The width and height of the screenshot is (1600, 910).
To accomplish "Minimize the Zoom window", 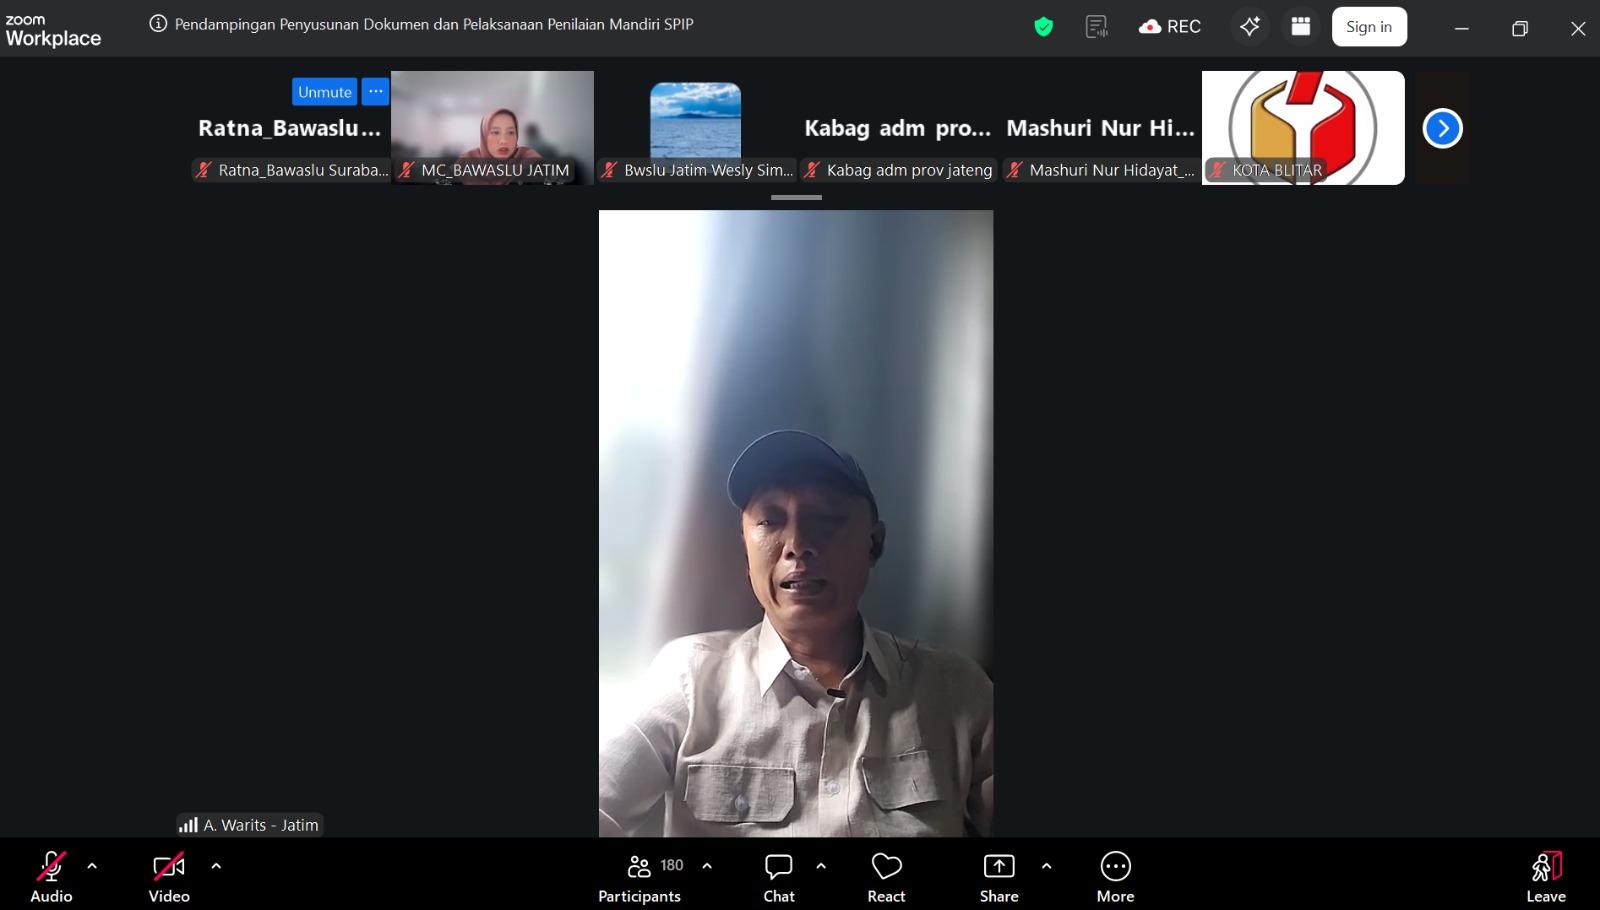I will (x=1461, y=28).
